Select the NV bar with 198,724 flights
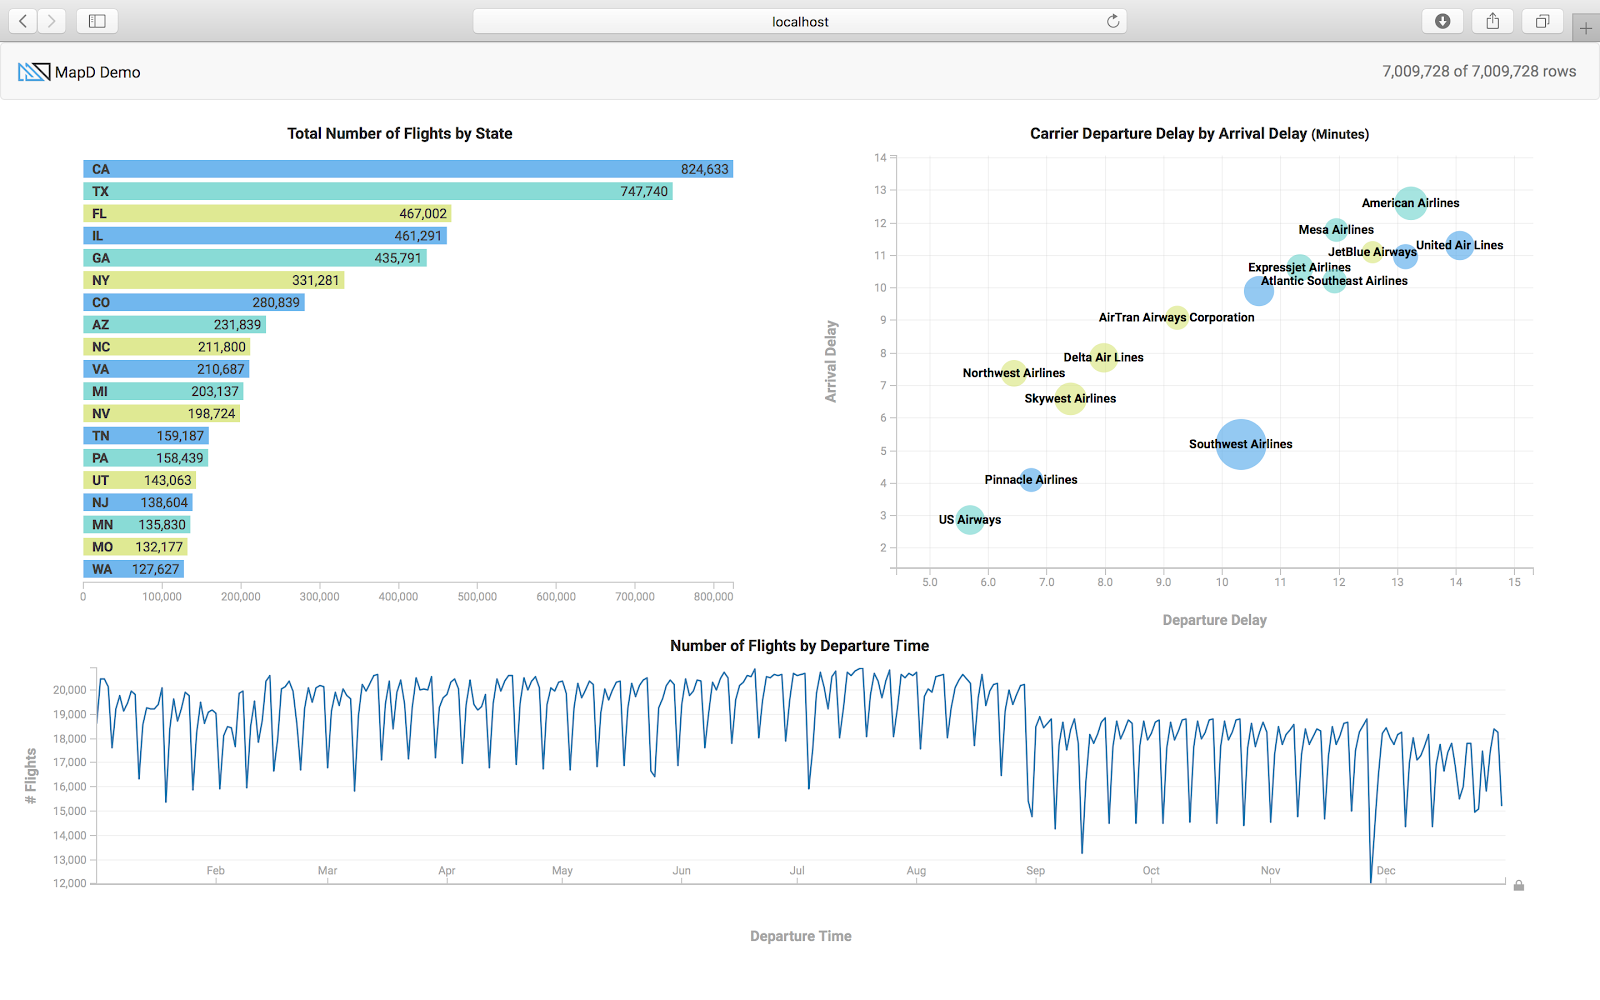1600x1000 pixels. point(161,413)
